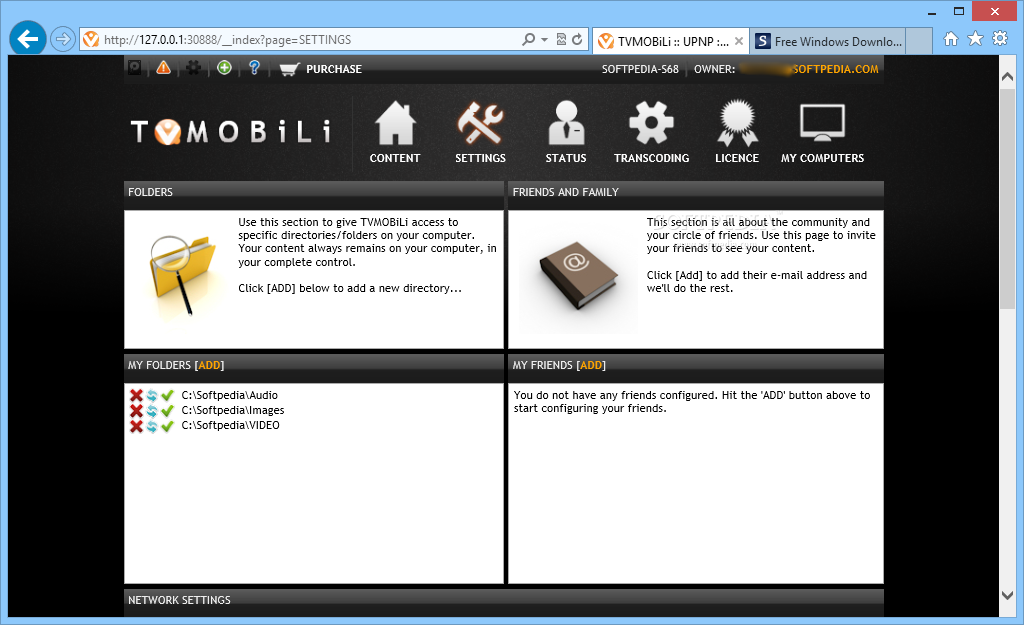This screenshot has width=1024, height=625.
Task: Refresh C:\Softpedia\Images folder scan
Action: pyautogui.click(x=152, y=410)
